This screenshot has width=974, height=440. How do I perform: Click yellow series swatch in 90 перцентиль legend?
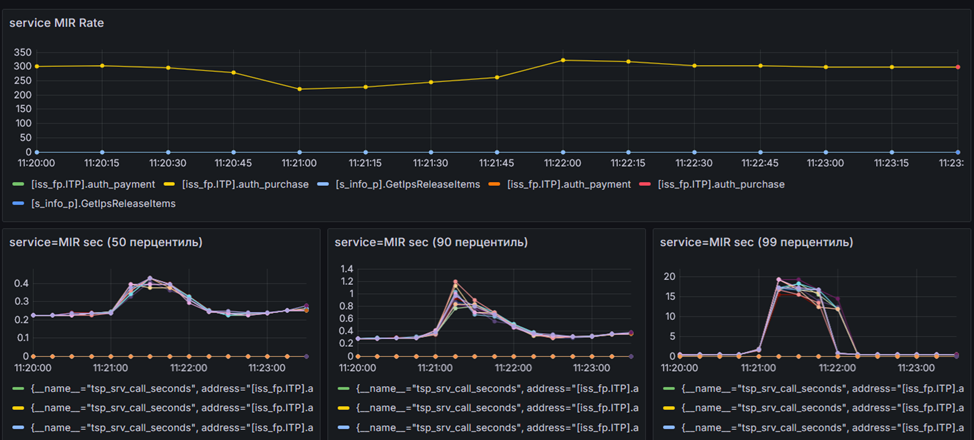point(344,408)
